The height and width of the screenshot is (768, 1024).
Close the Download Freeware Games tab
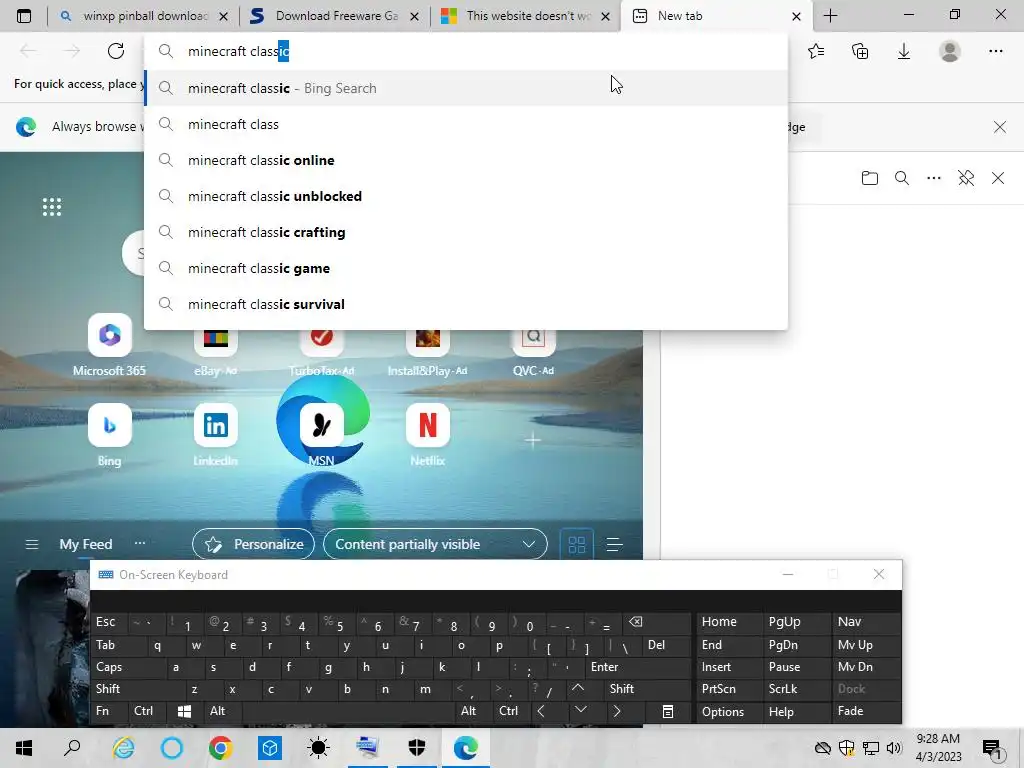coord(414,16)
